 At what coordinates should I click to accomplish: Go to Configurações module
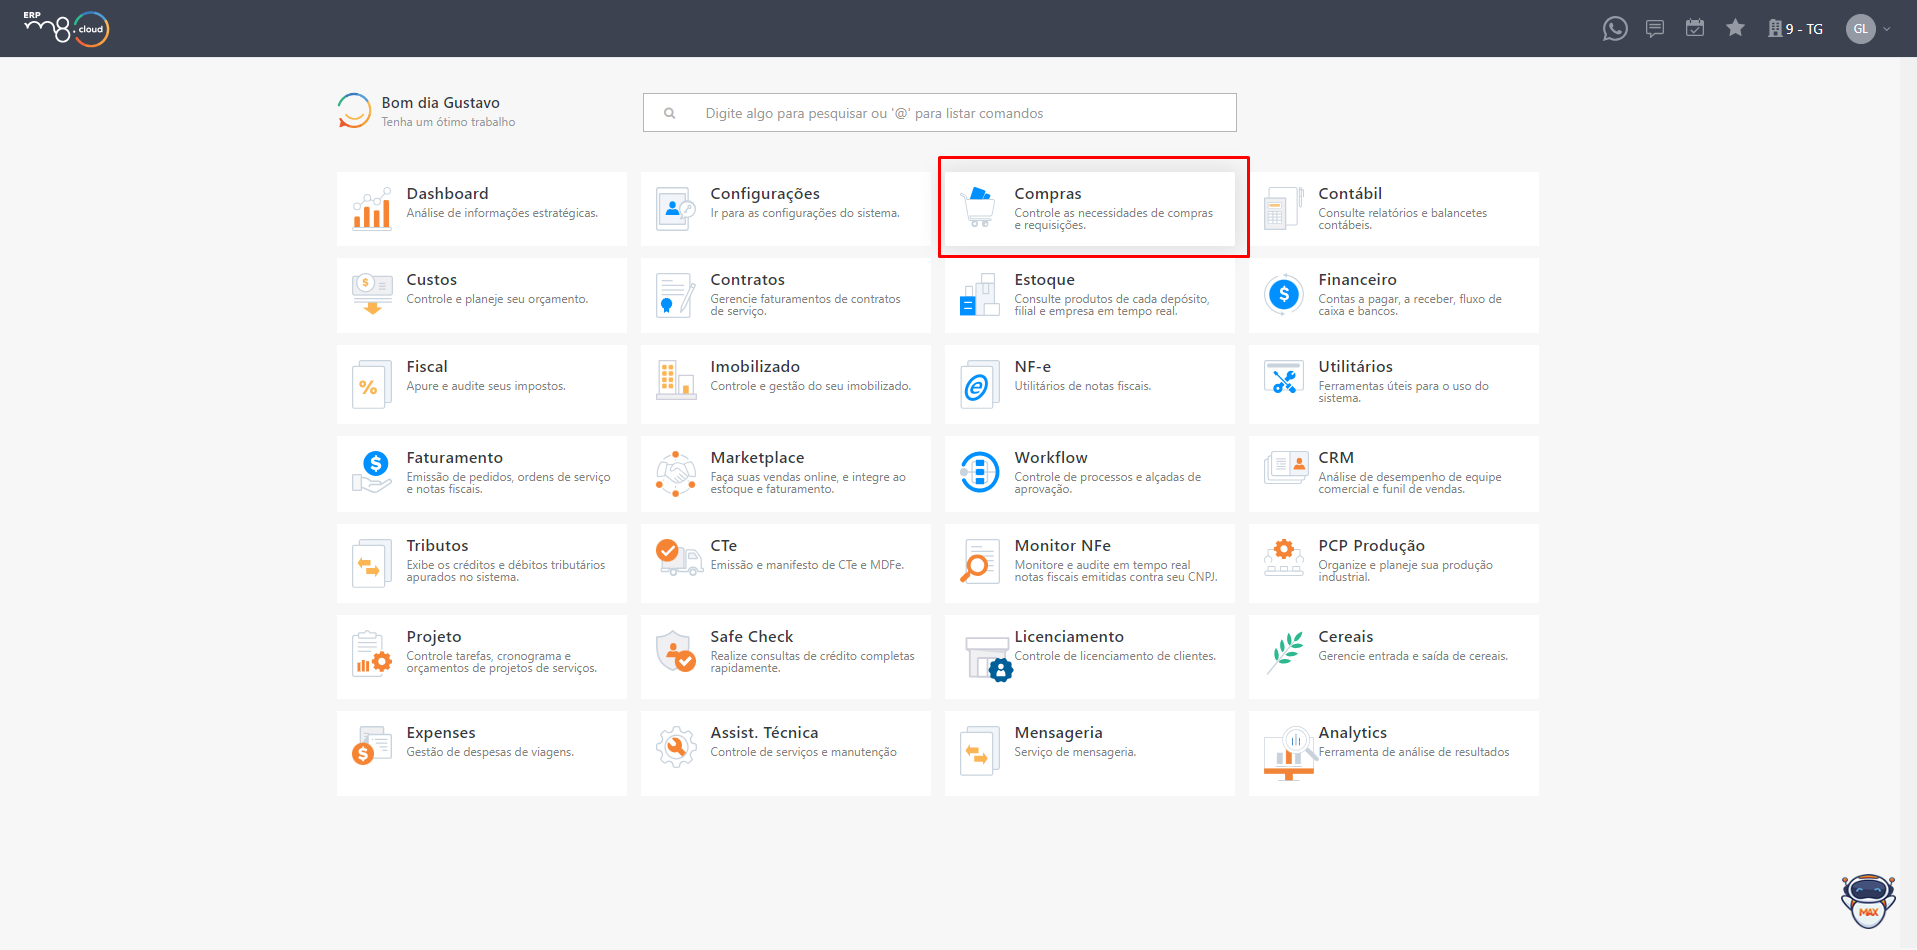[x=786, y=209]
